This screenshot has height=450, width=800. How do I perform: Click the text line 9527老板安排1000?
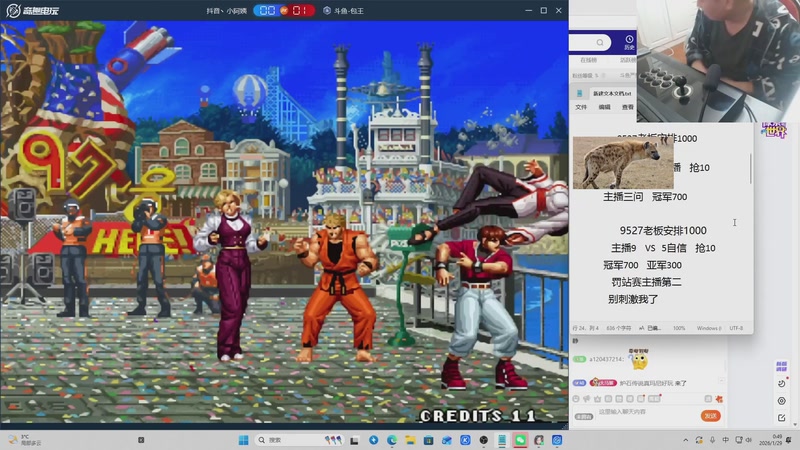[x=663, y=231]
